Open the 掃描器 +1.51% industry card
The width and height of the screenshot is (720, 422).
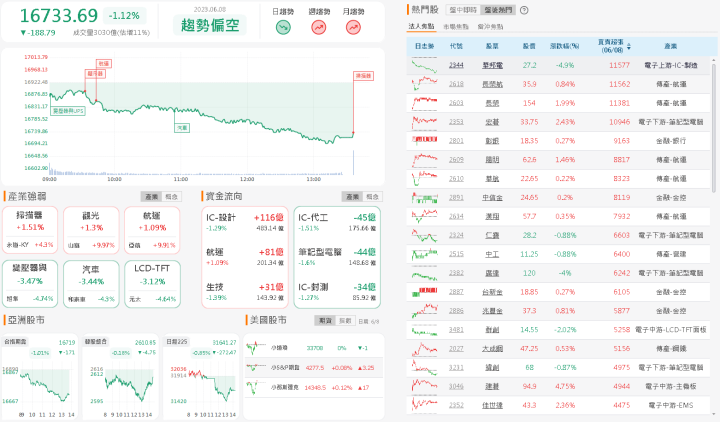click(30, 230)
